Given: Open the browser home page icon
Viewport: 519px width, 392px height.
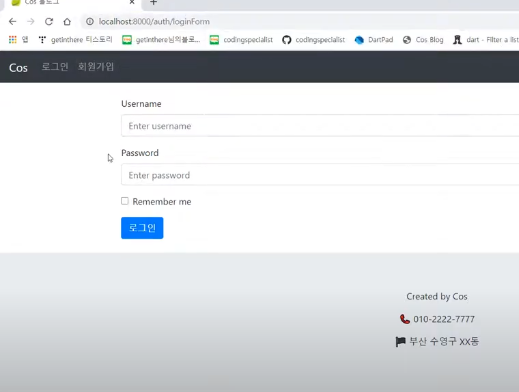Looking at the screenshot, I should 67,22.
